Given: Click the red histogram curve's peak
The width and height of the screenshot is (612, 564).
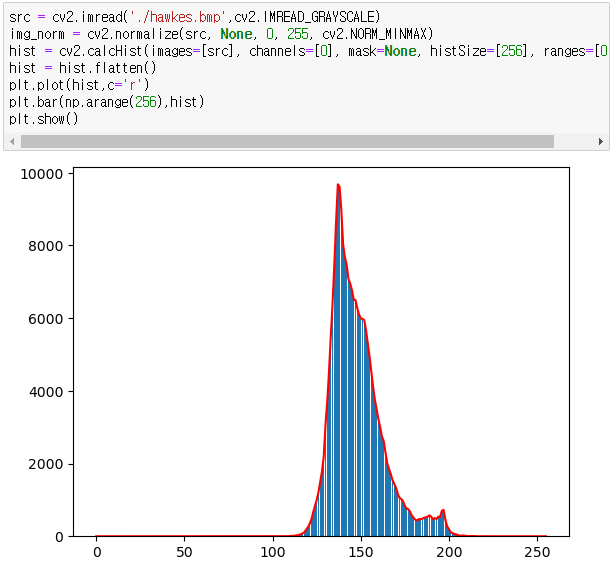Looking at the screenshot, I should pos(338,185).
